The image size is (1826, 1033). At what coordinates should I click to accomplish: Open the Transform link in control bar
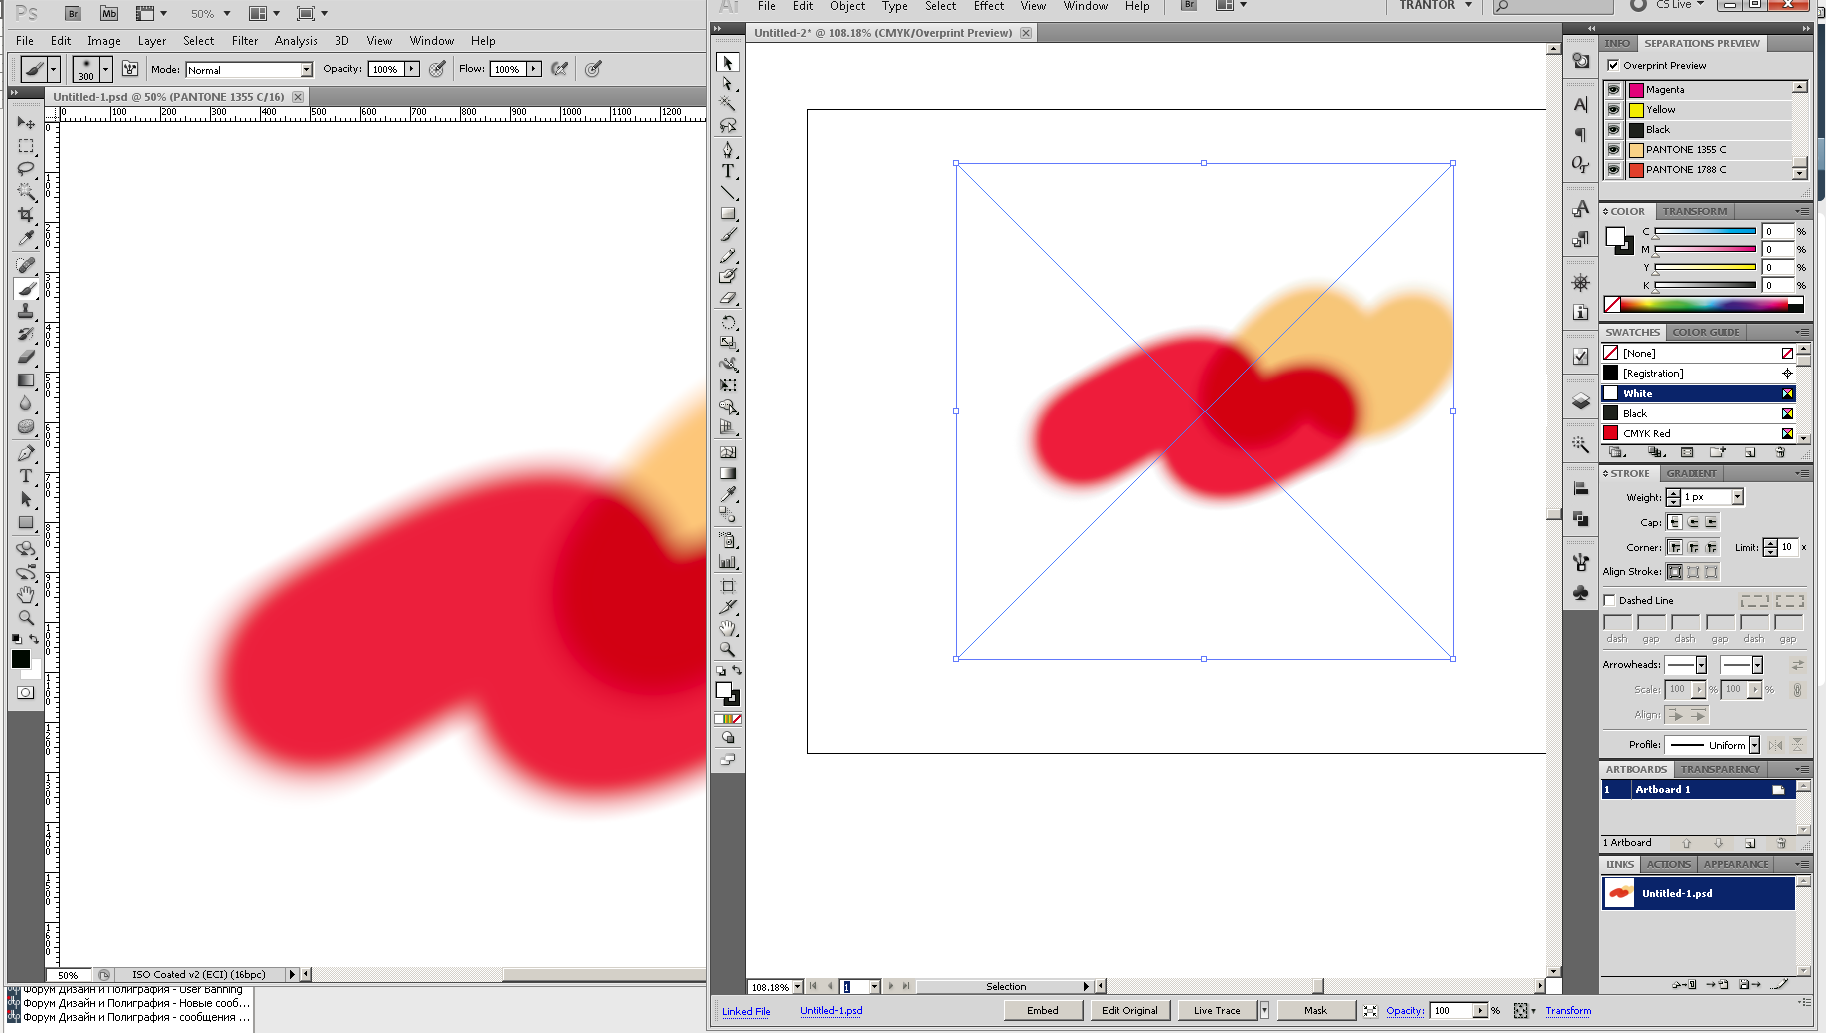click(x=1568, y=1011)
